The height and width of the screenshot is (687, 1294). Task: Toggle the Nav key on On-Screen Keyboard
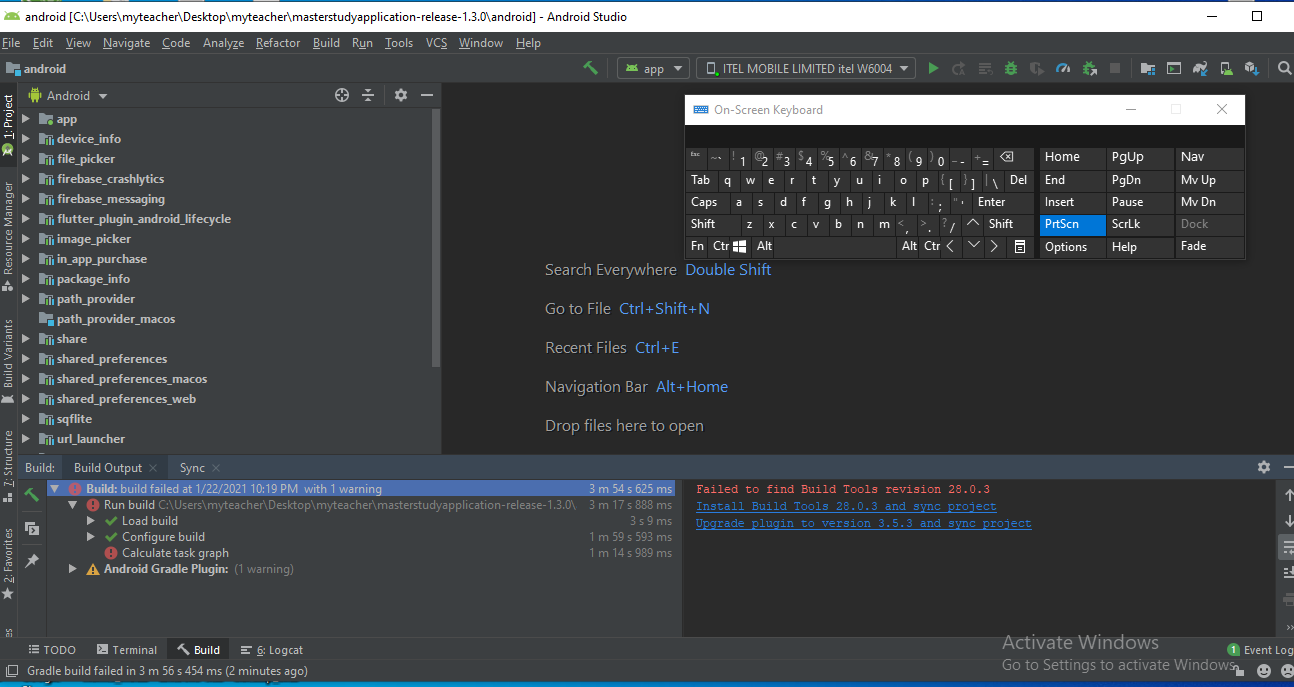point(1208,157)
